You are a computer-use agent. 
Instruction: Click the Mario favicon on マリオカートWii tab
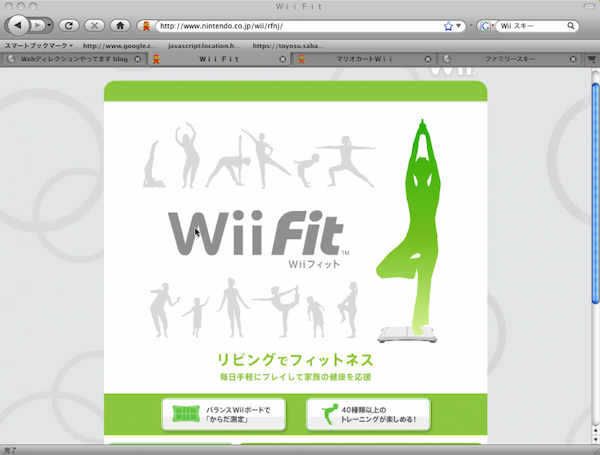(302, 59)
